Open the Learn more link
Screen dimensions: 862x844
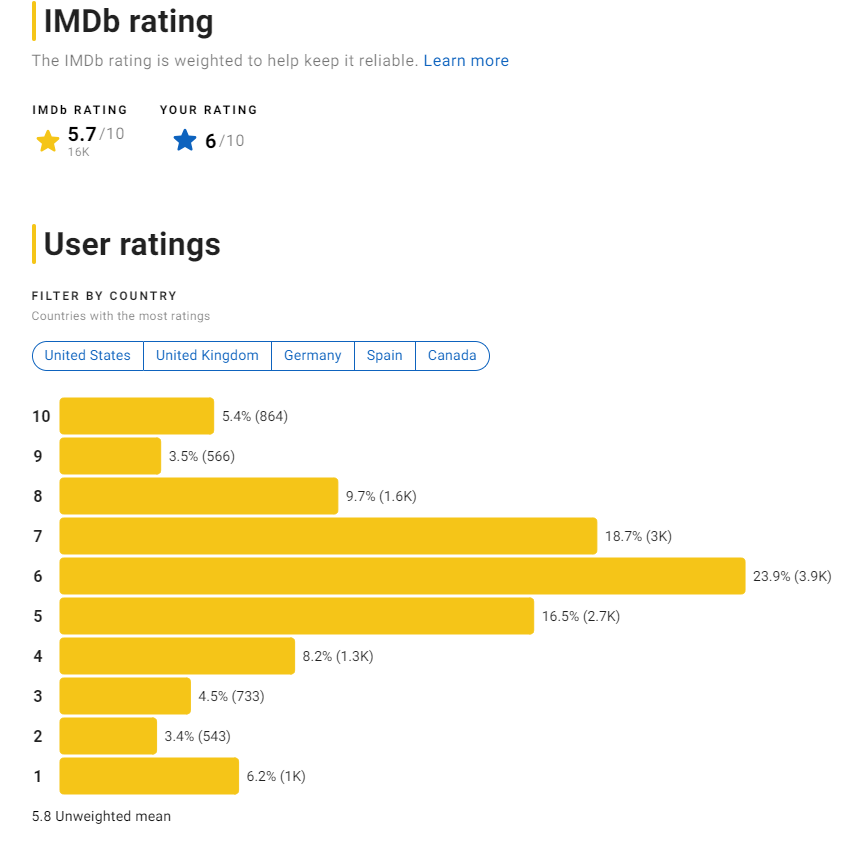[x=466, y=60]
